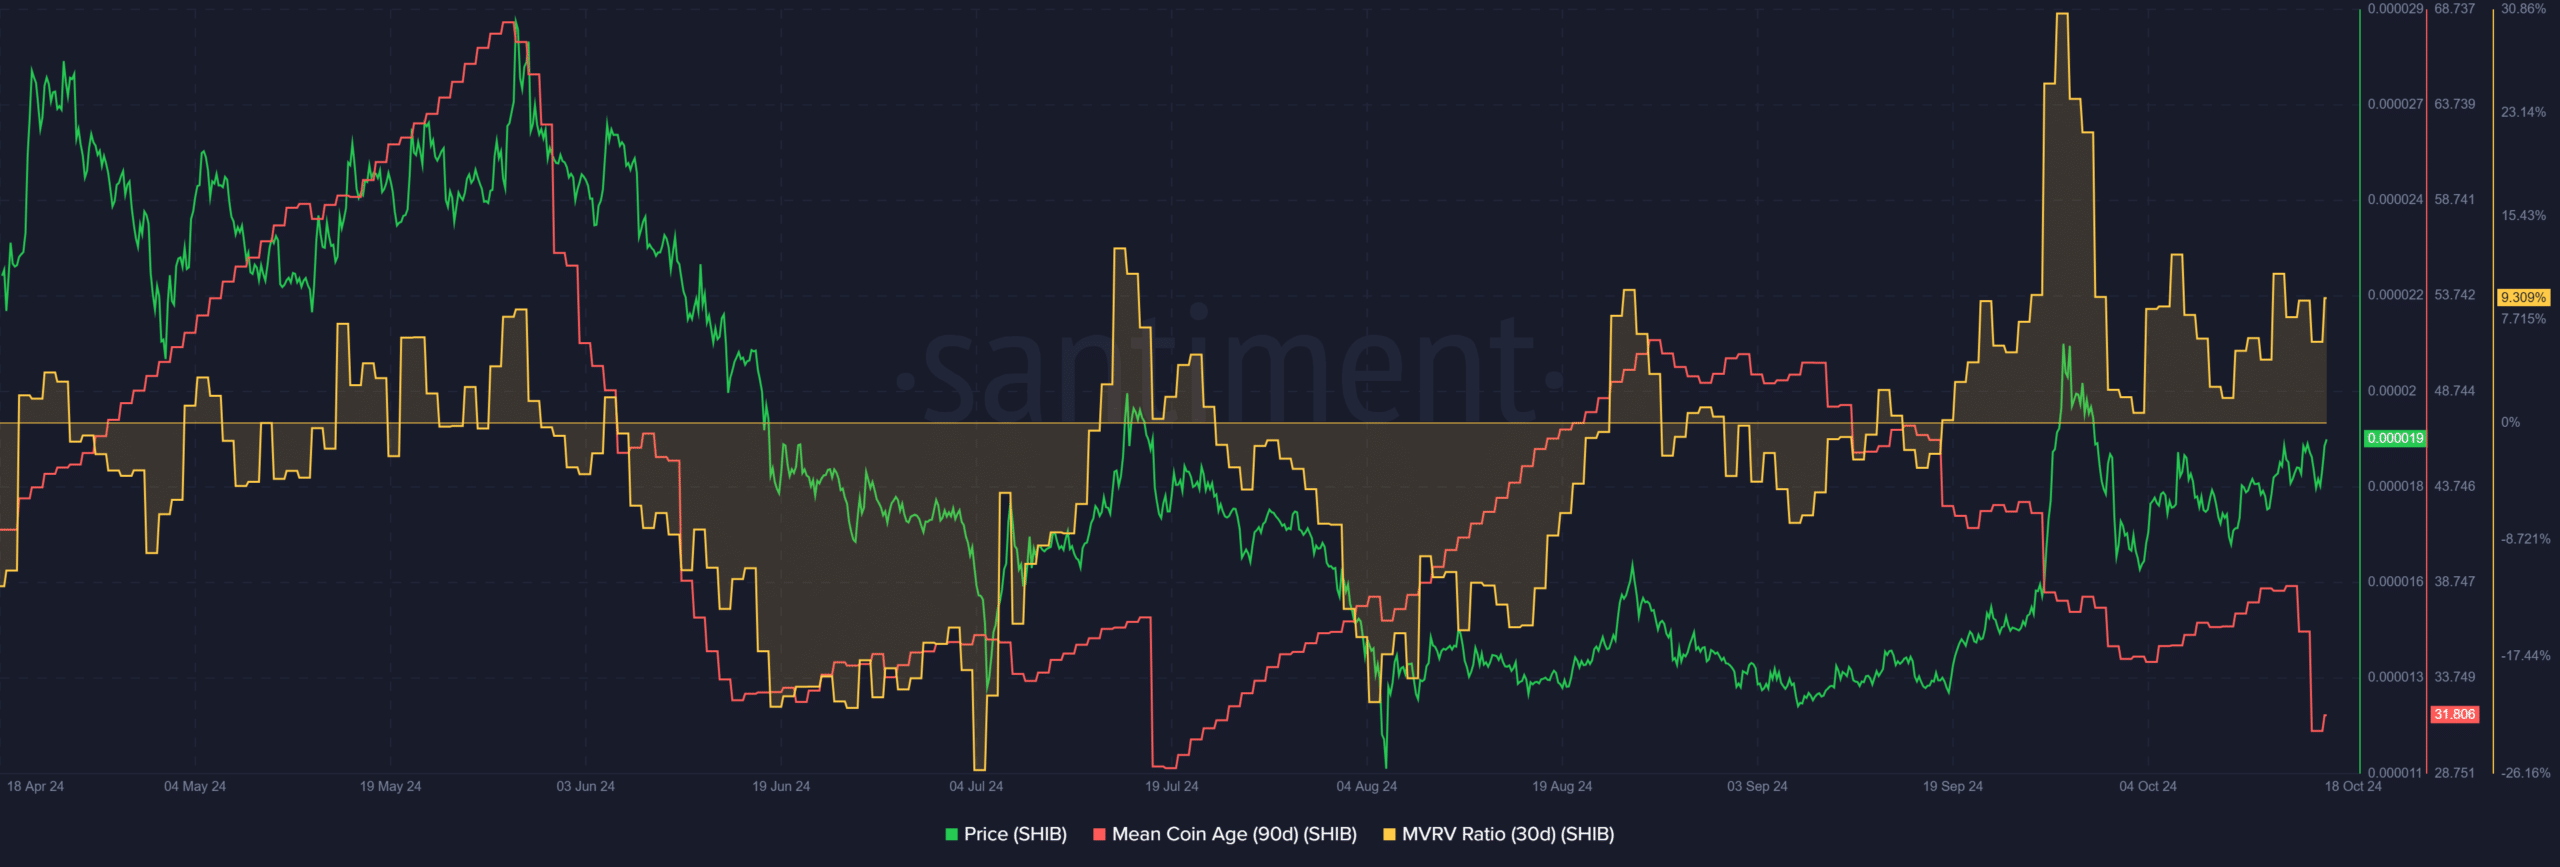Click the -26.16% MVRV axis value
The width and height of the screenshot is (2560, 867).
(x=2525, y=773)
